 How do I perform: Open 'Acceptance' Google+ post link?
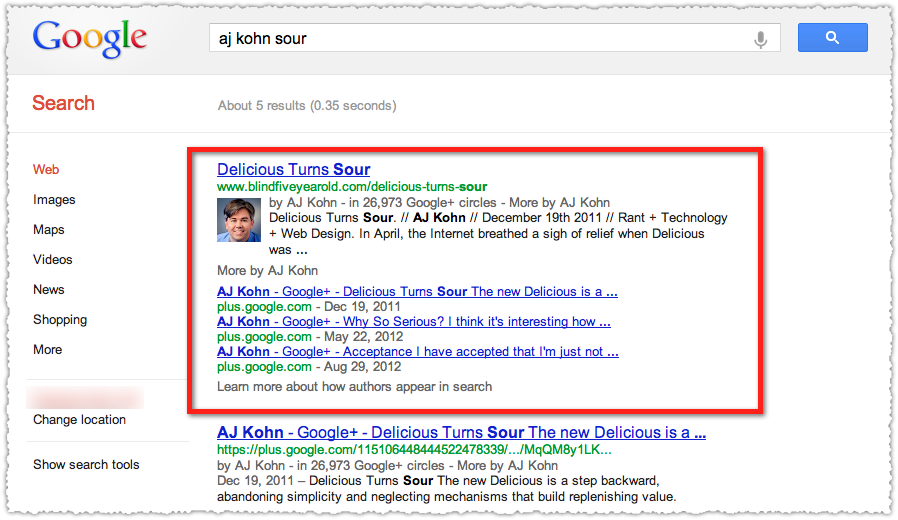[418, 352]
